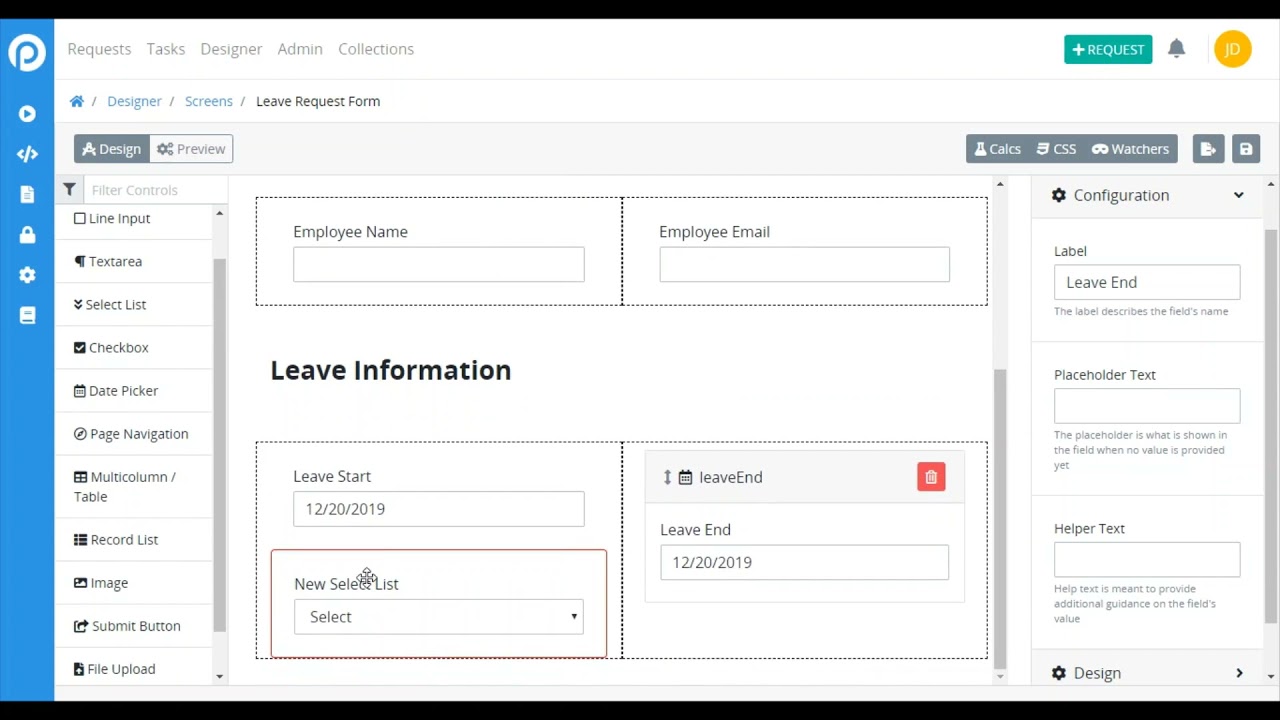Open the Designer menu
This screenshot has height=720, width=1280.
(x=231, y=49)
